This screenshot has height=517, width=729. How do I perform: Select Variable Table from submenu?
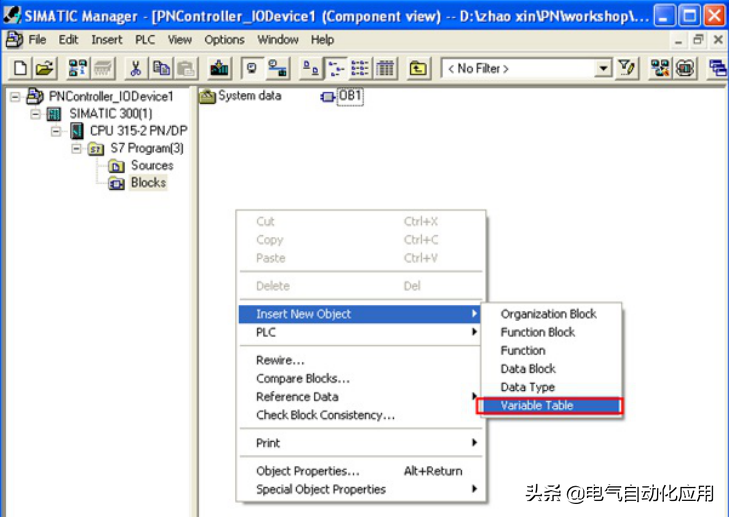tap(550, 405)
